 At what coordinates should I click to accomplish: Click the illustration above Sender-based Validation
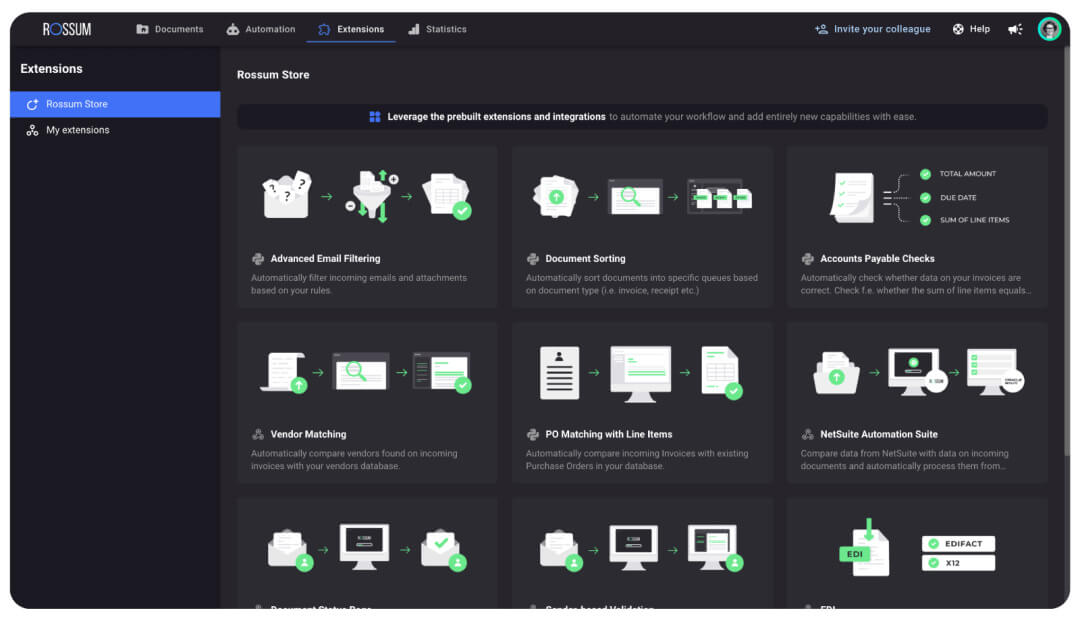click(641, 549)
